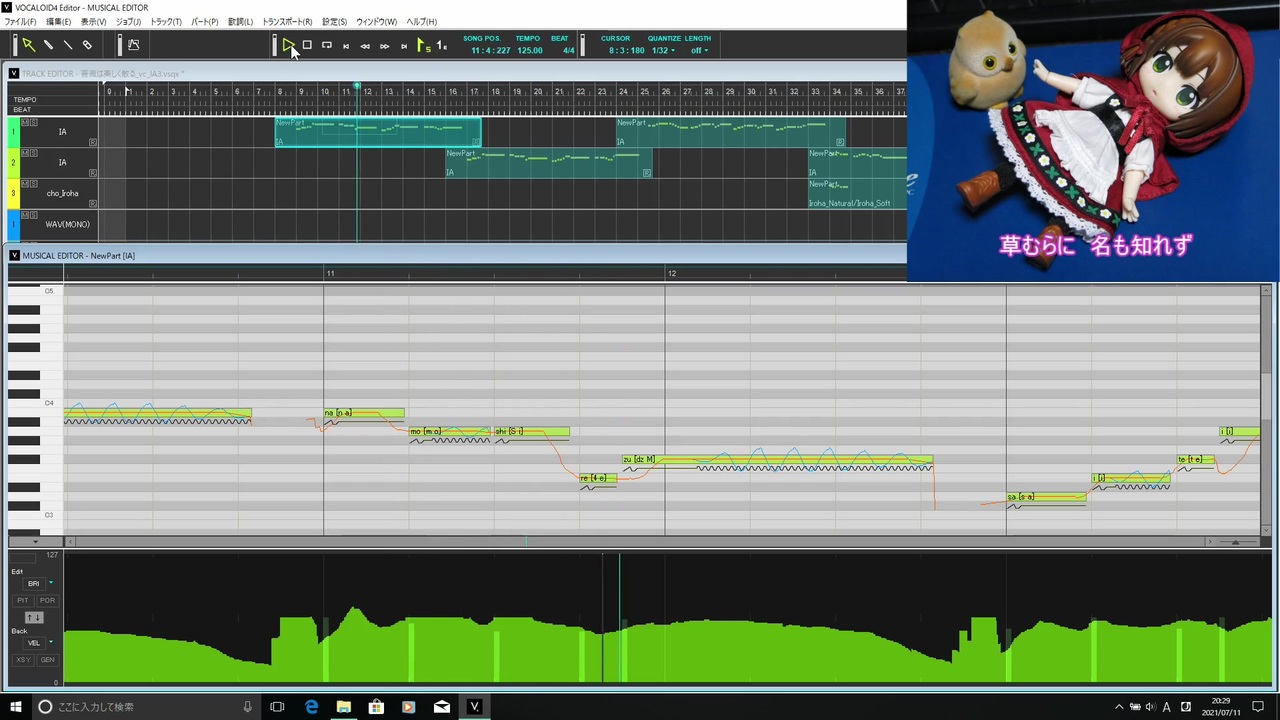Open File Explorer from the taskbar

click(343, 707)
